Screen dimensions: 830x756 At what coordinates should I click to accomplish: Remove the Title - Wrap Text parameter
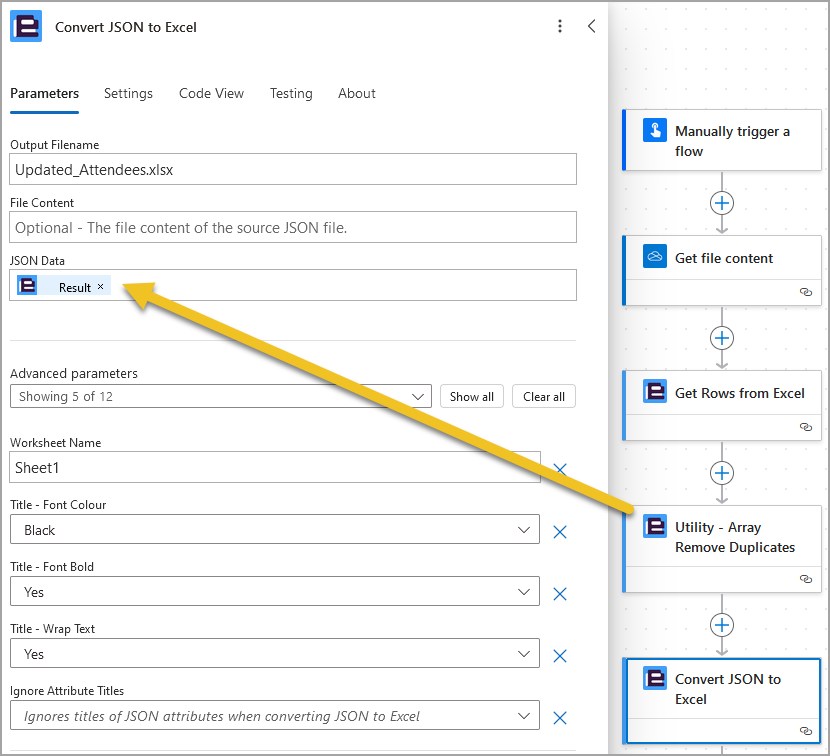click(x=560, y=656)
